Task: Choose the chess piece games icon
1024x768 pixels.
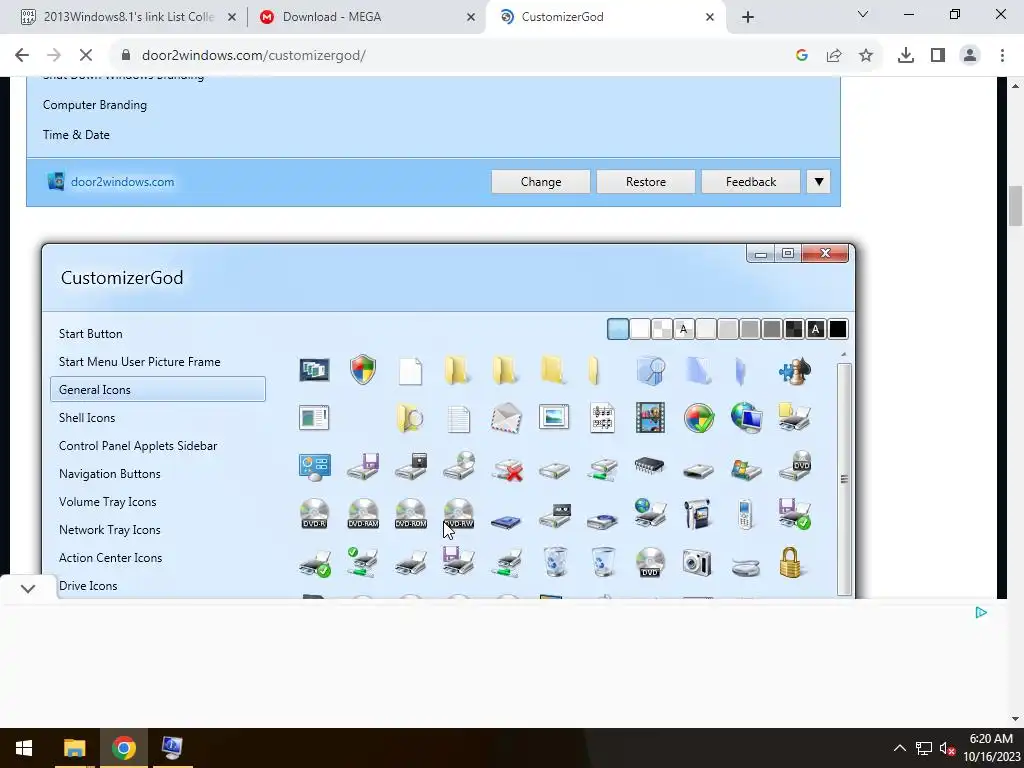Action: [795, 370]
